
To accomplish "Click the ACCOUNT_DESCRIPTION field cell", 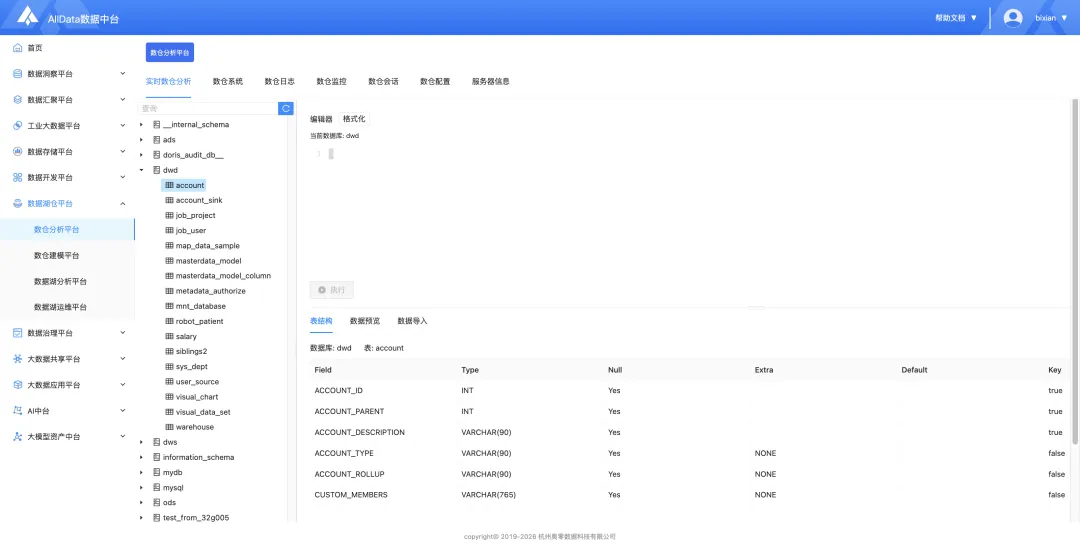I will pyautogui.click(x=360, y=432).
